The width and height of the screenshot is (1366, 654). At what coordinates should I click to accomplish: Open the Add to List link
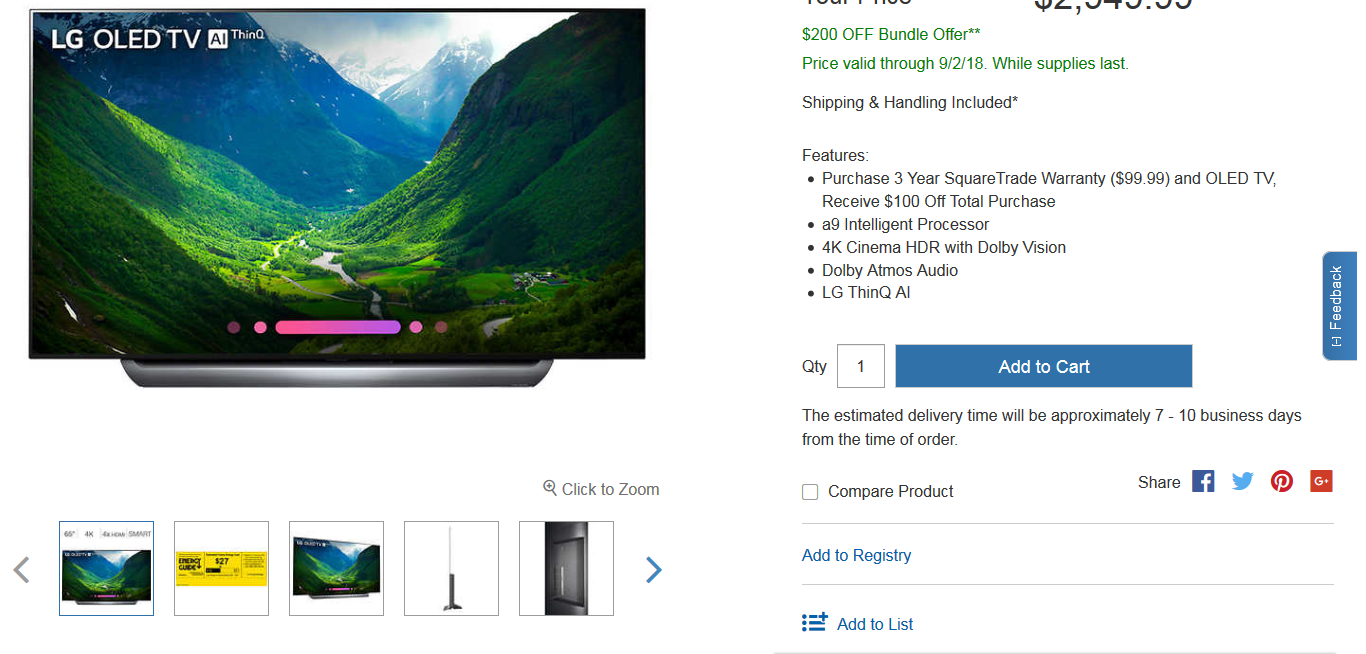[875, 624]
